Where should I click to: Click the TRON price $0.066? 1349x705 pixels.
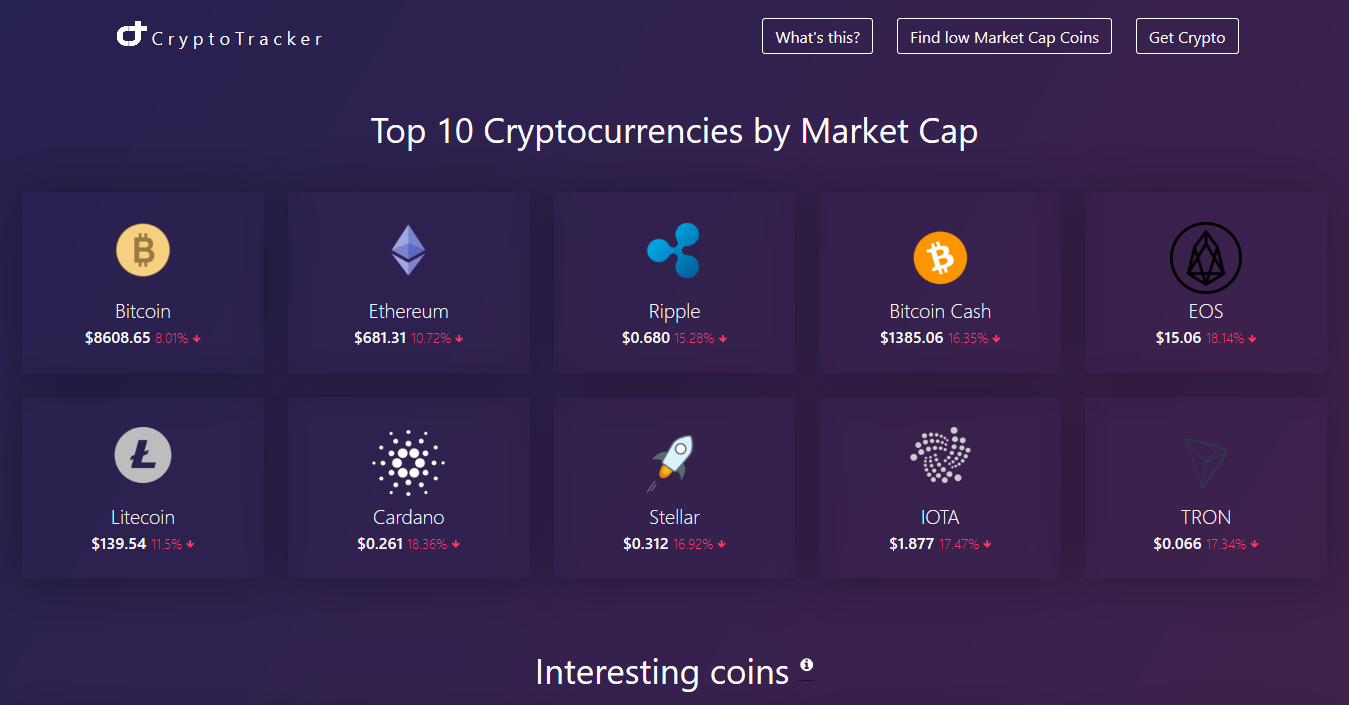click(1177, 544)
